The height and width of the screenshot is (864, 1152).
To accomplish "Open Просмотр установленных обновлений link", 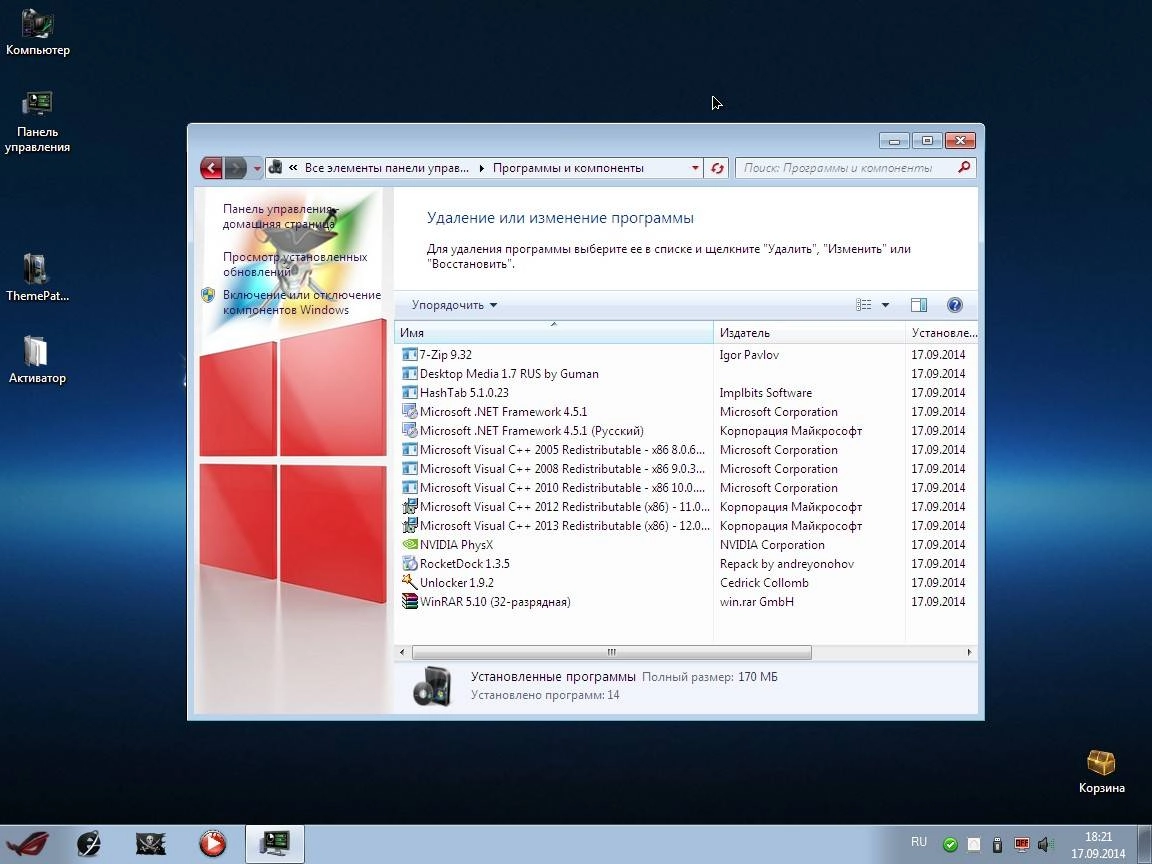I will click(x=295, y=264).
